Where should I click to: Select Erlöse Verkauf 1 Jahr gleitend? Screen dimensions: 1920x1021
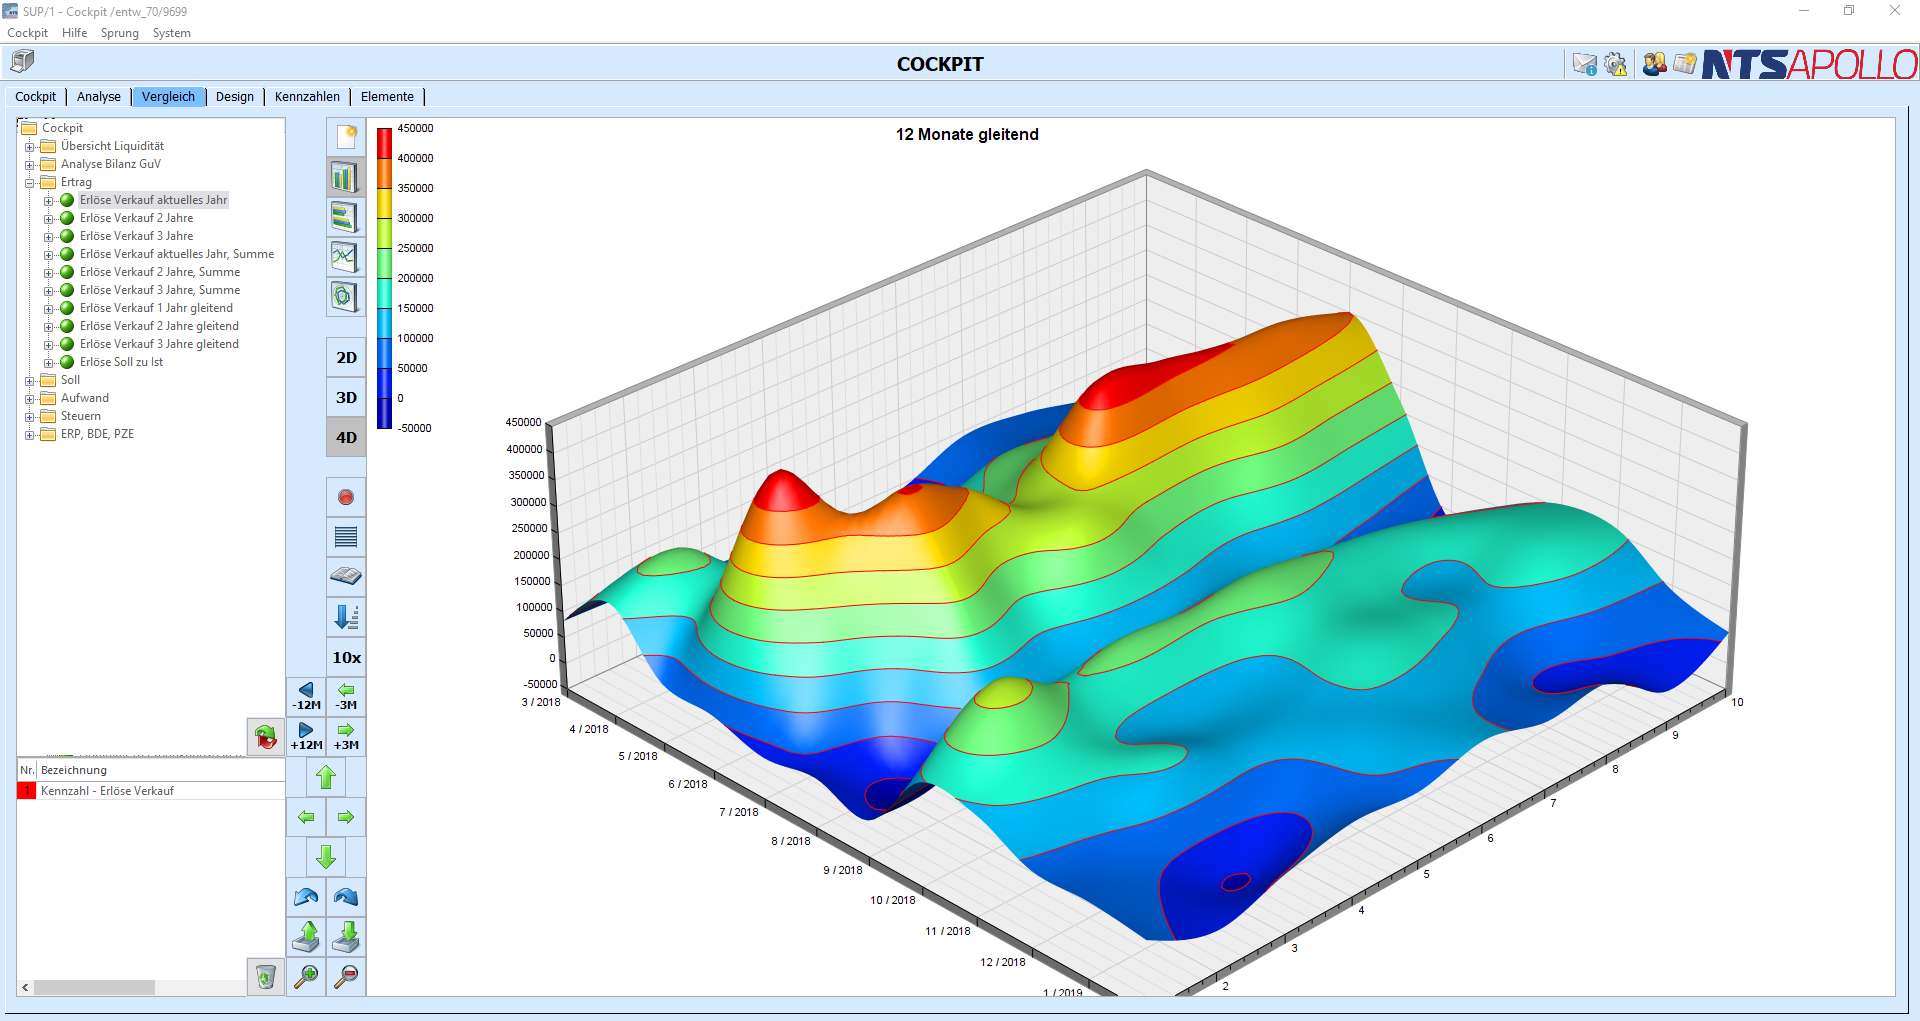click(x=156, y=308)
